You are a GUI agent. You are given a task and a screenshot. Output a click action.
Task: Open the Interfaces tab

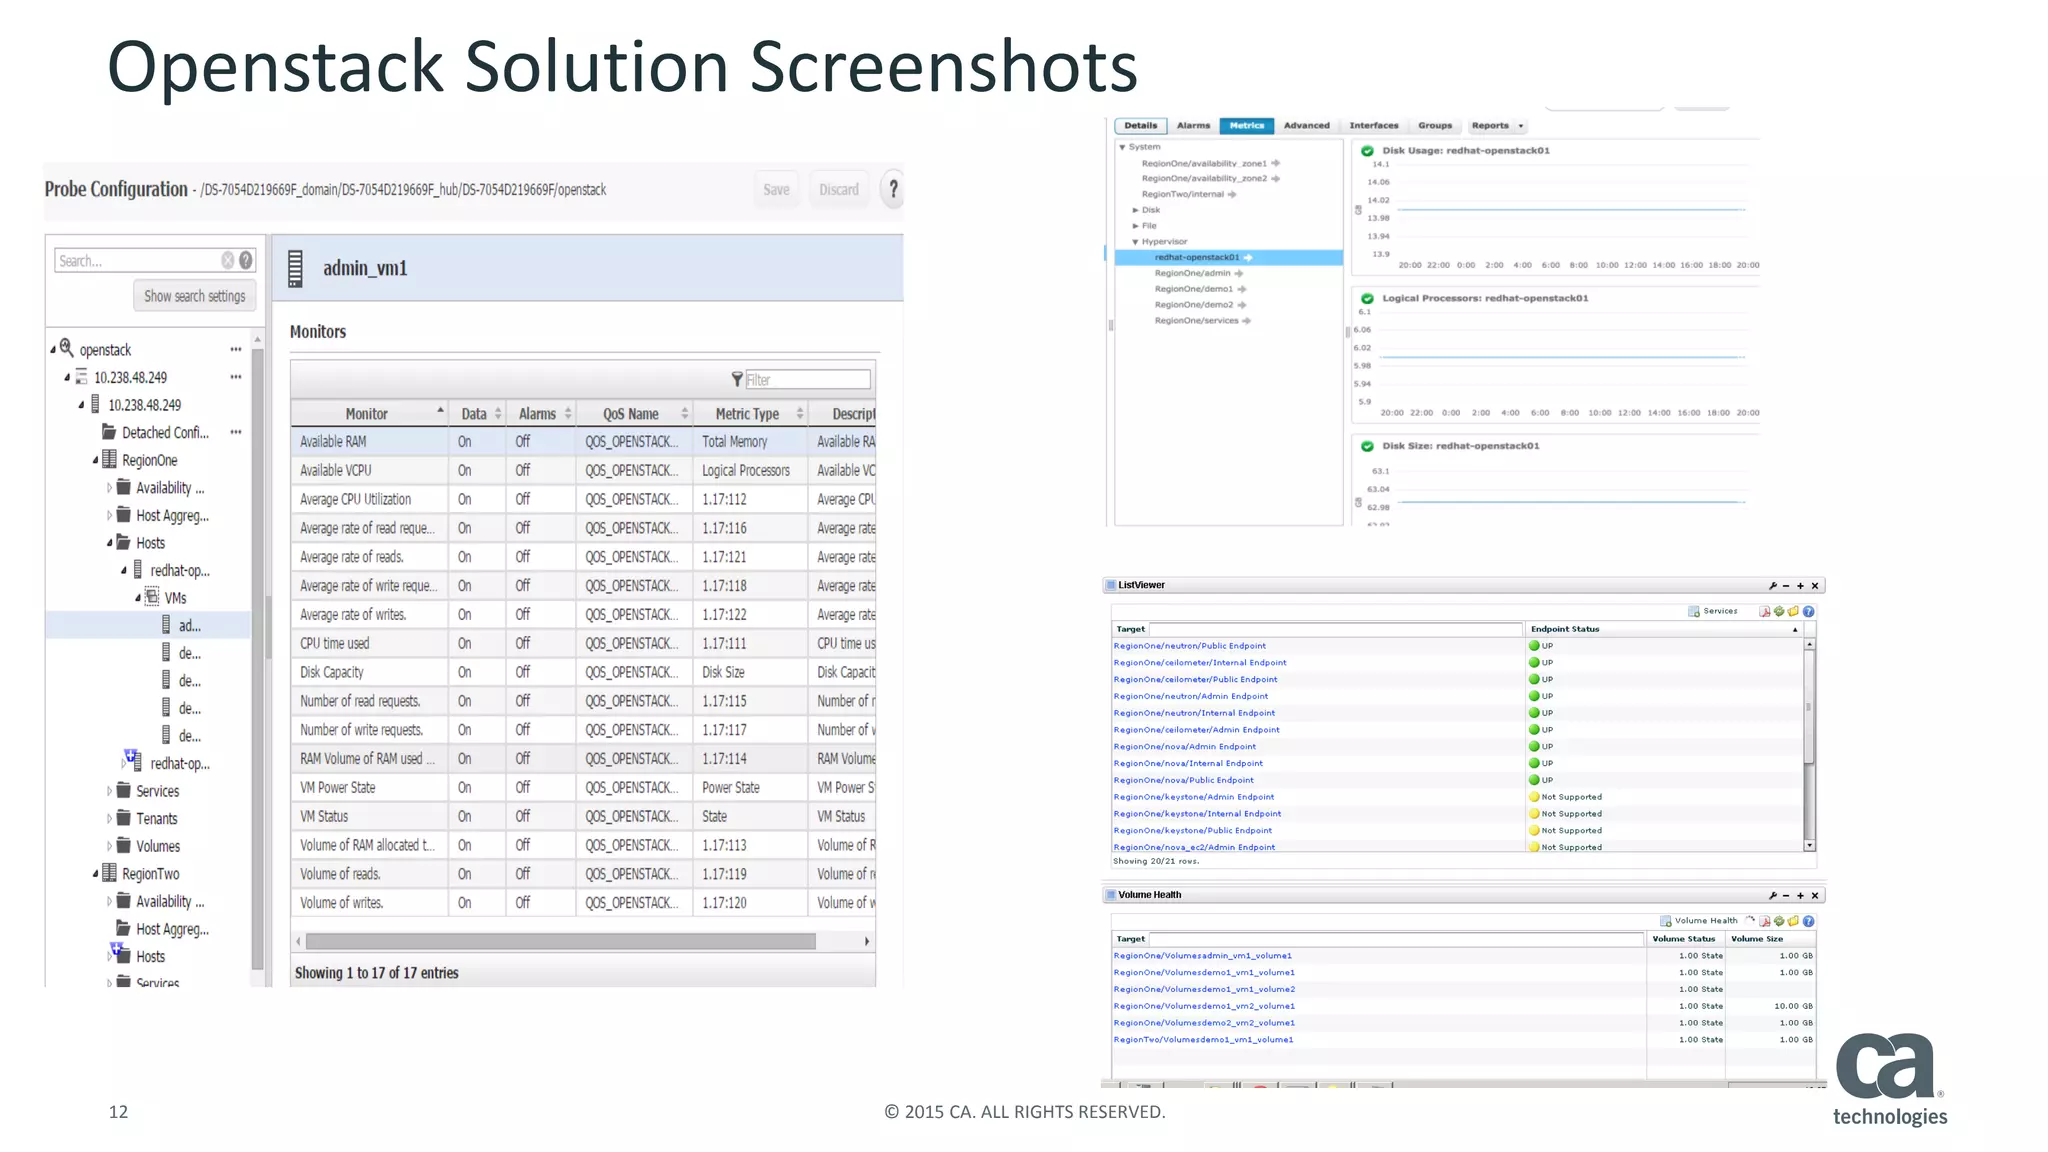[x=1374, y=126]
